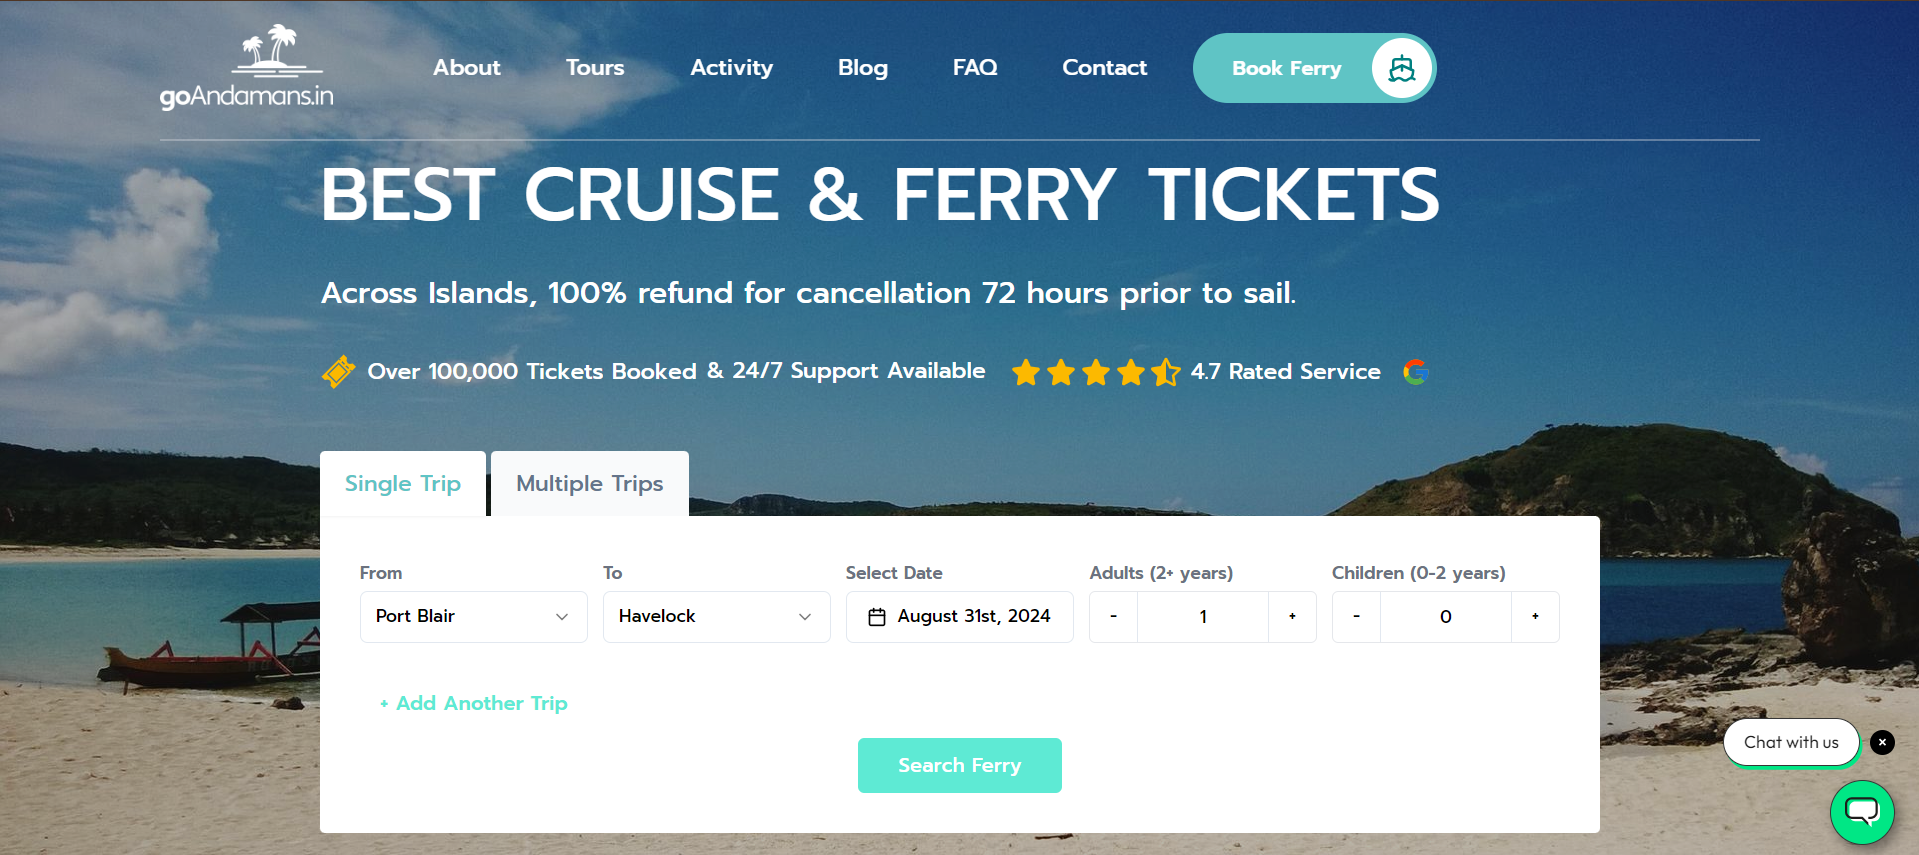The image size is (1919, 855).
Task: Open the From dropdown showing Port Blair
Action: click(473, 617)
